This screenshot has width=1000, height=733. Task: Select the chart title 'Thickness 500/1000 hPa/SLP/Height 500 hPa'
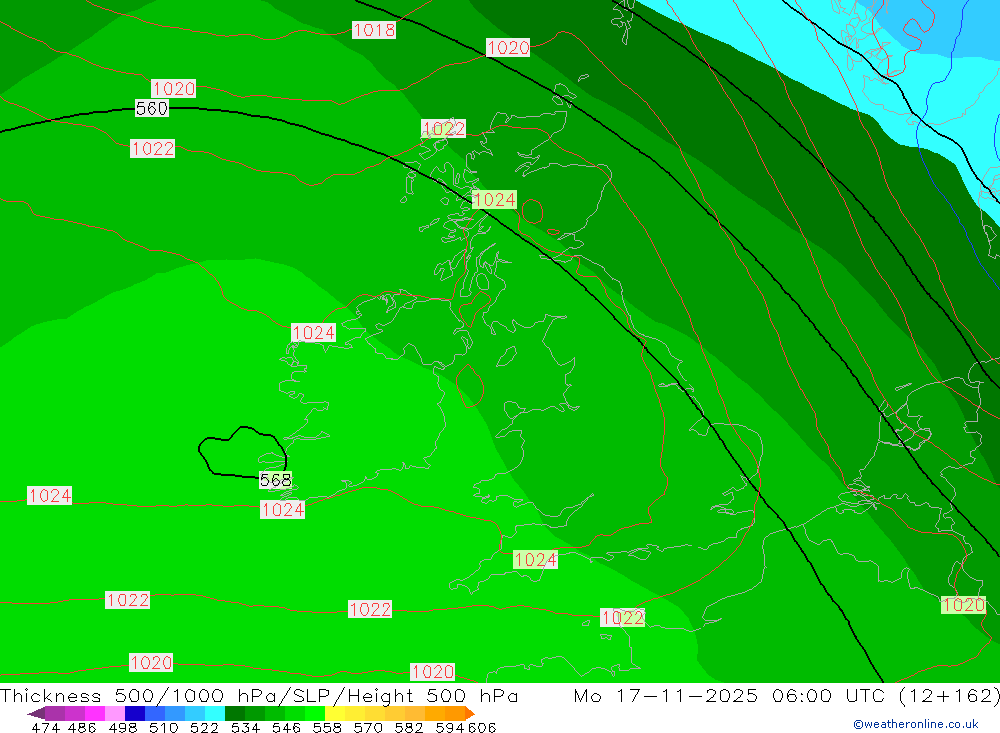[x=259, y=695]
